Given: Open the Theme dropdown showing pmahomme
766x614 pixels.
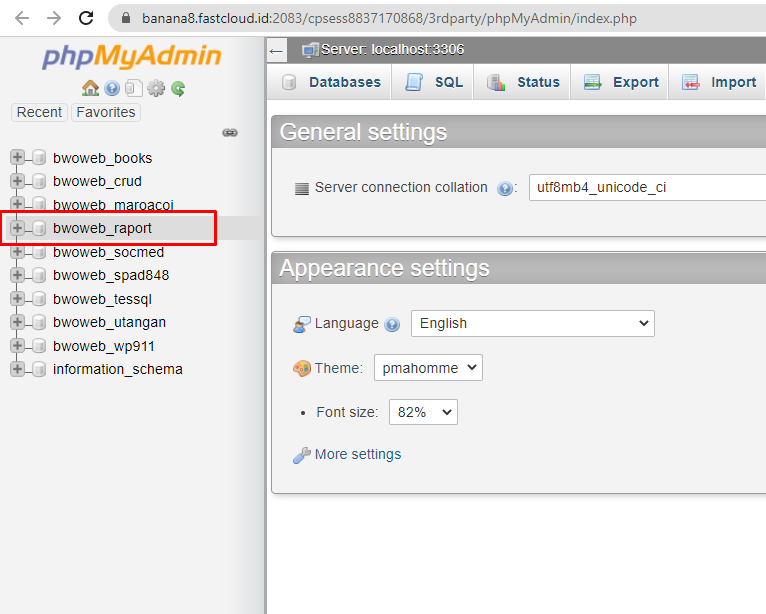Looking at the screenshot, I should coord(428,367).
